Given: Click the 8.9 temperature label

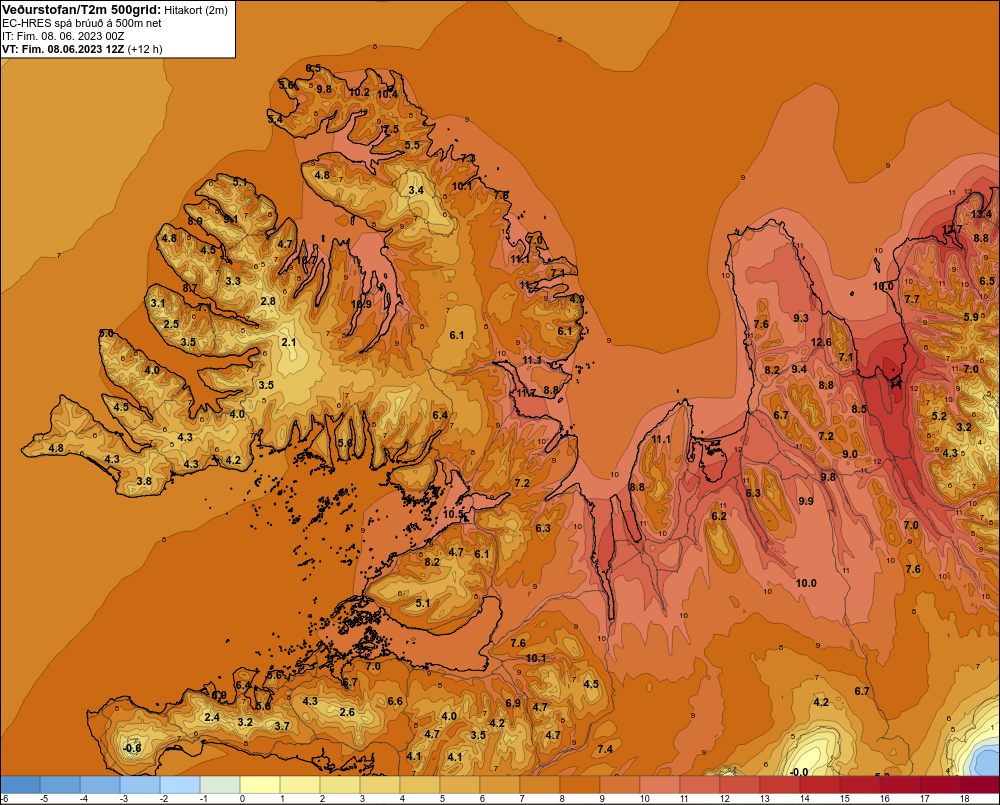Looking at the screenshot, I should point(195,221).
